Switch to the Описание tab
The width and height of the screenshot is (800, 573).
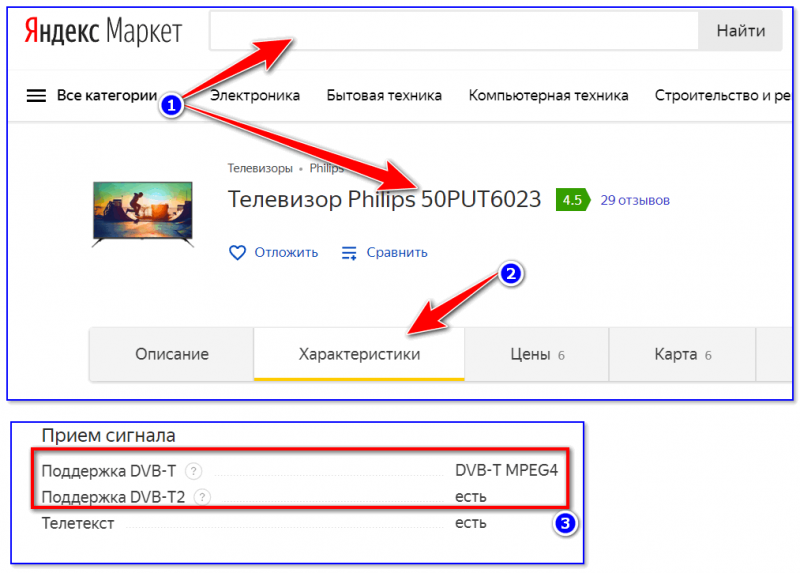click(172, 354)
